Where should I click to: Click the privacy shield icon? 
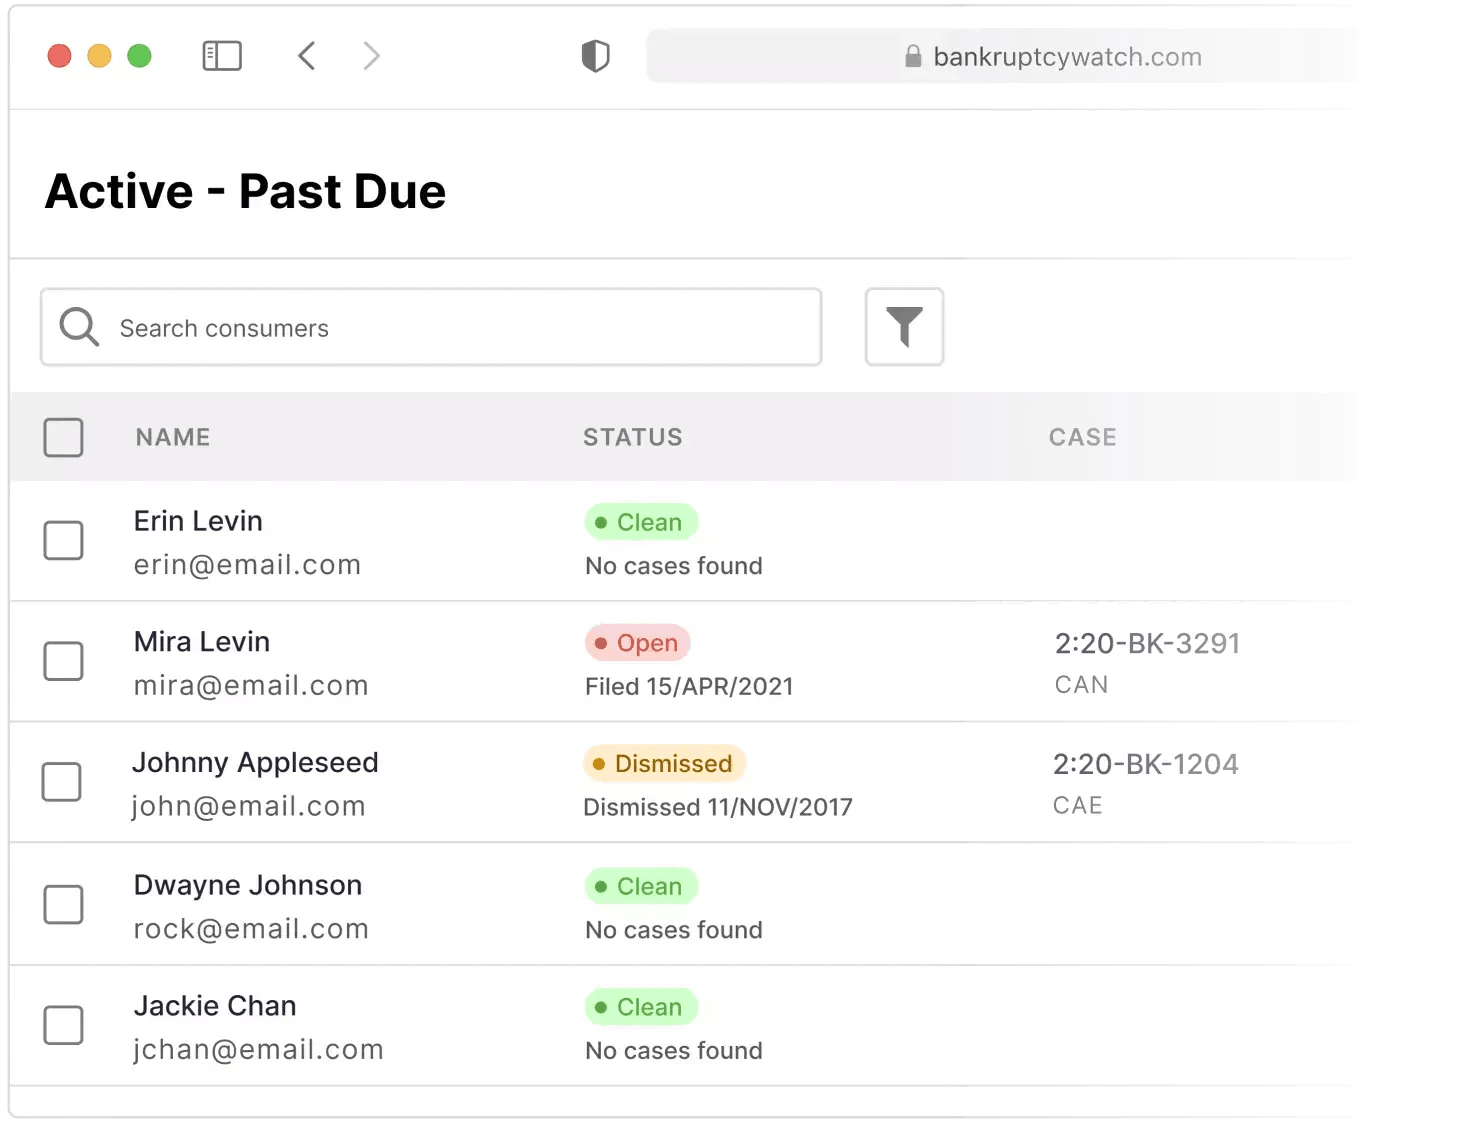[595, 56]
